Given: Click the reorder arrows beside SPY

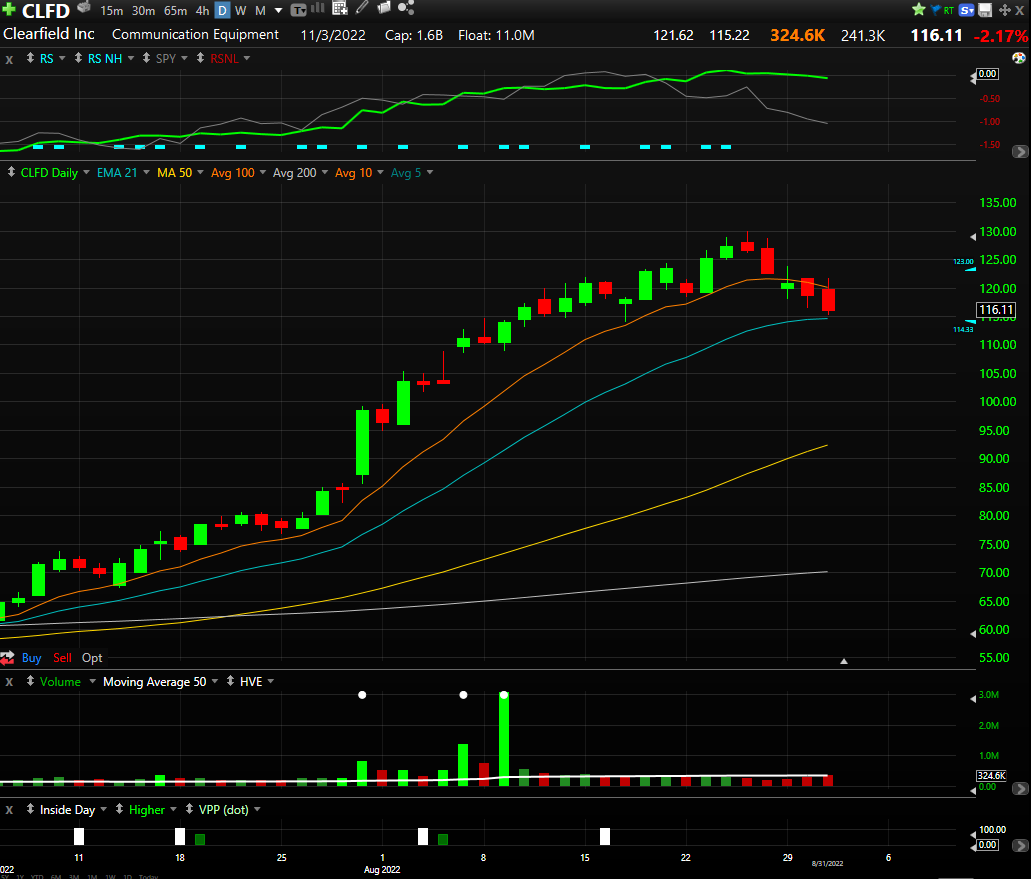Looking at the screenshot, I should [x=146, y=58].
